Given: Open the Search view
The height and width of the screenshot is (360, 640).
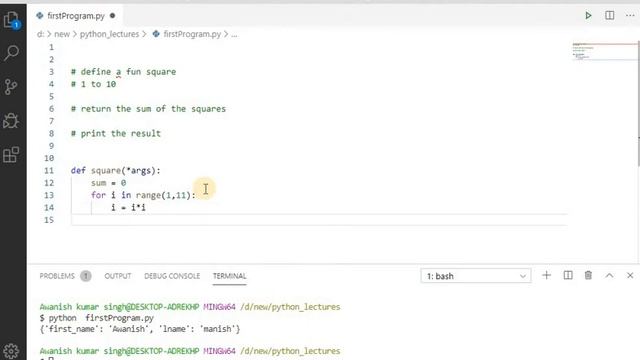Looking at the screenshot, I should [11, 53].
